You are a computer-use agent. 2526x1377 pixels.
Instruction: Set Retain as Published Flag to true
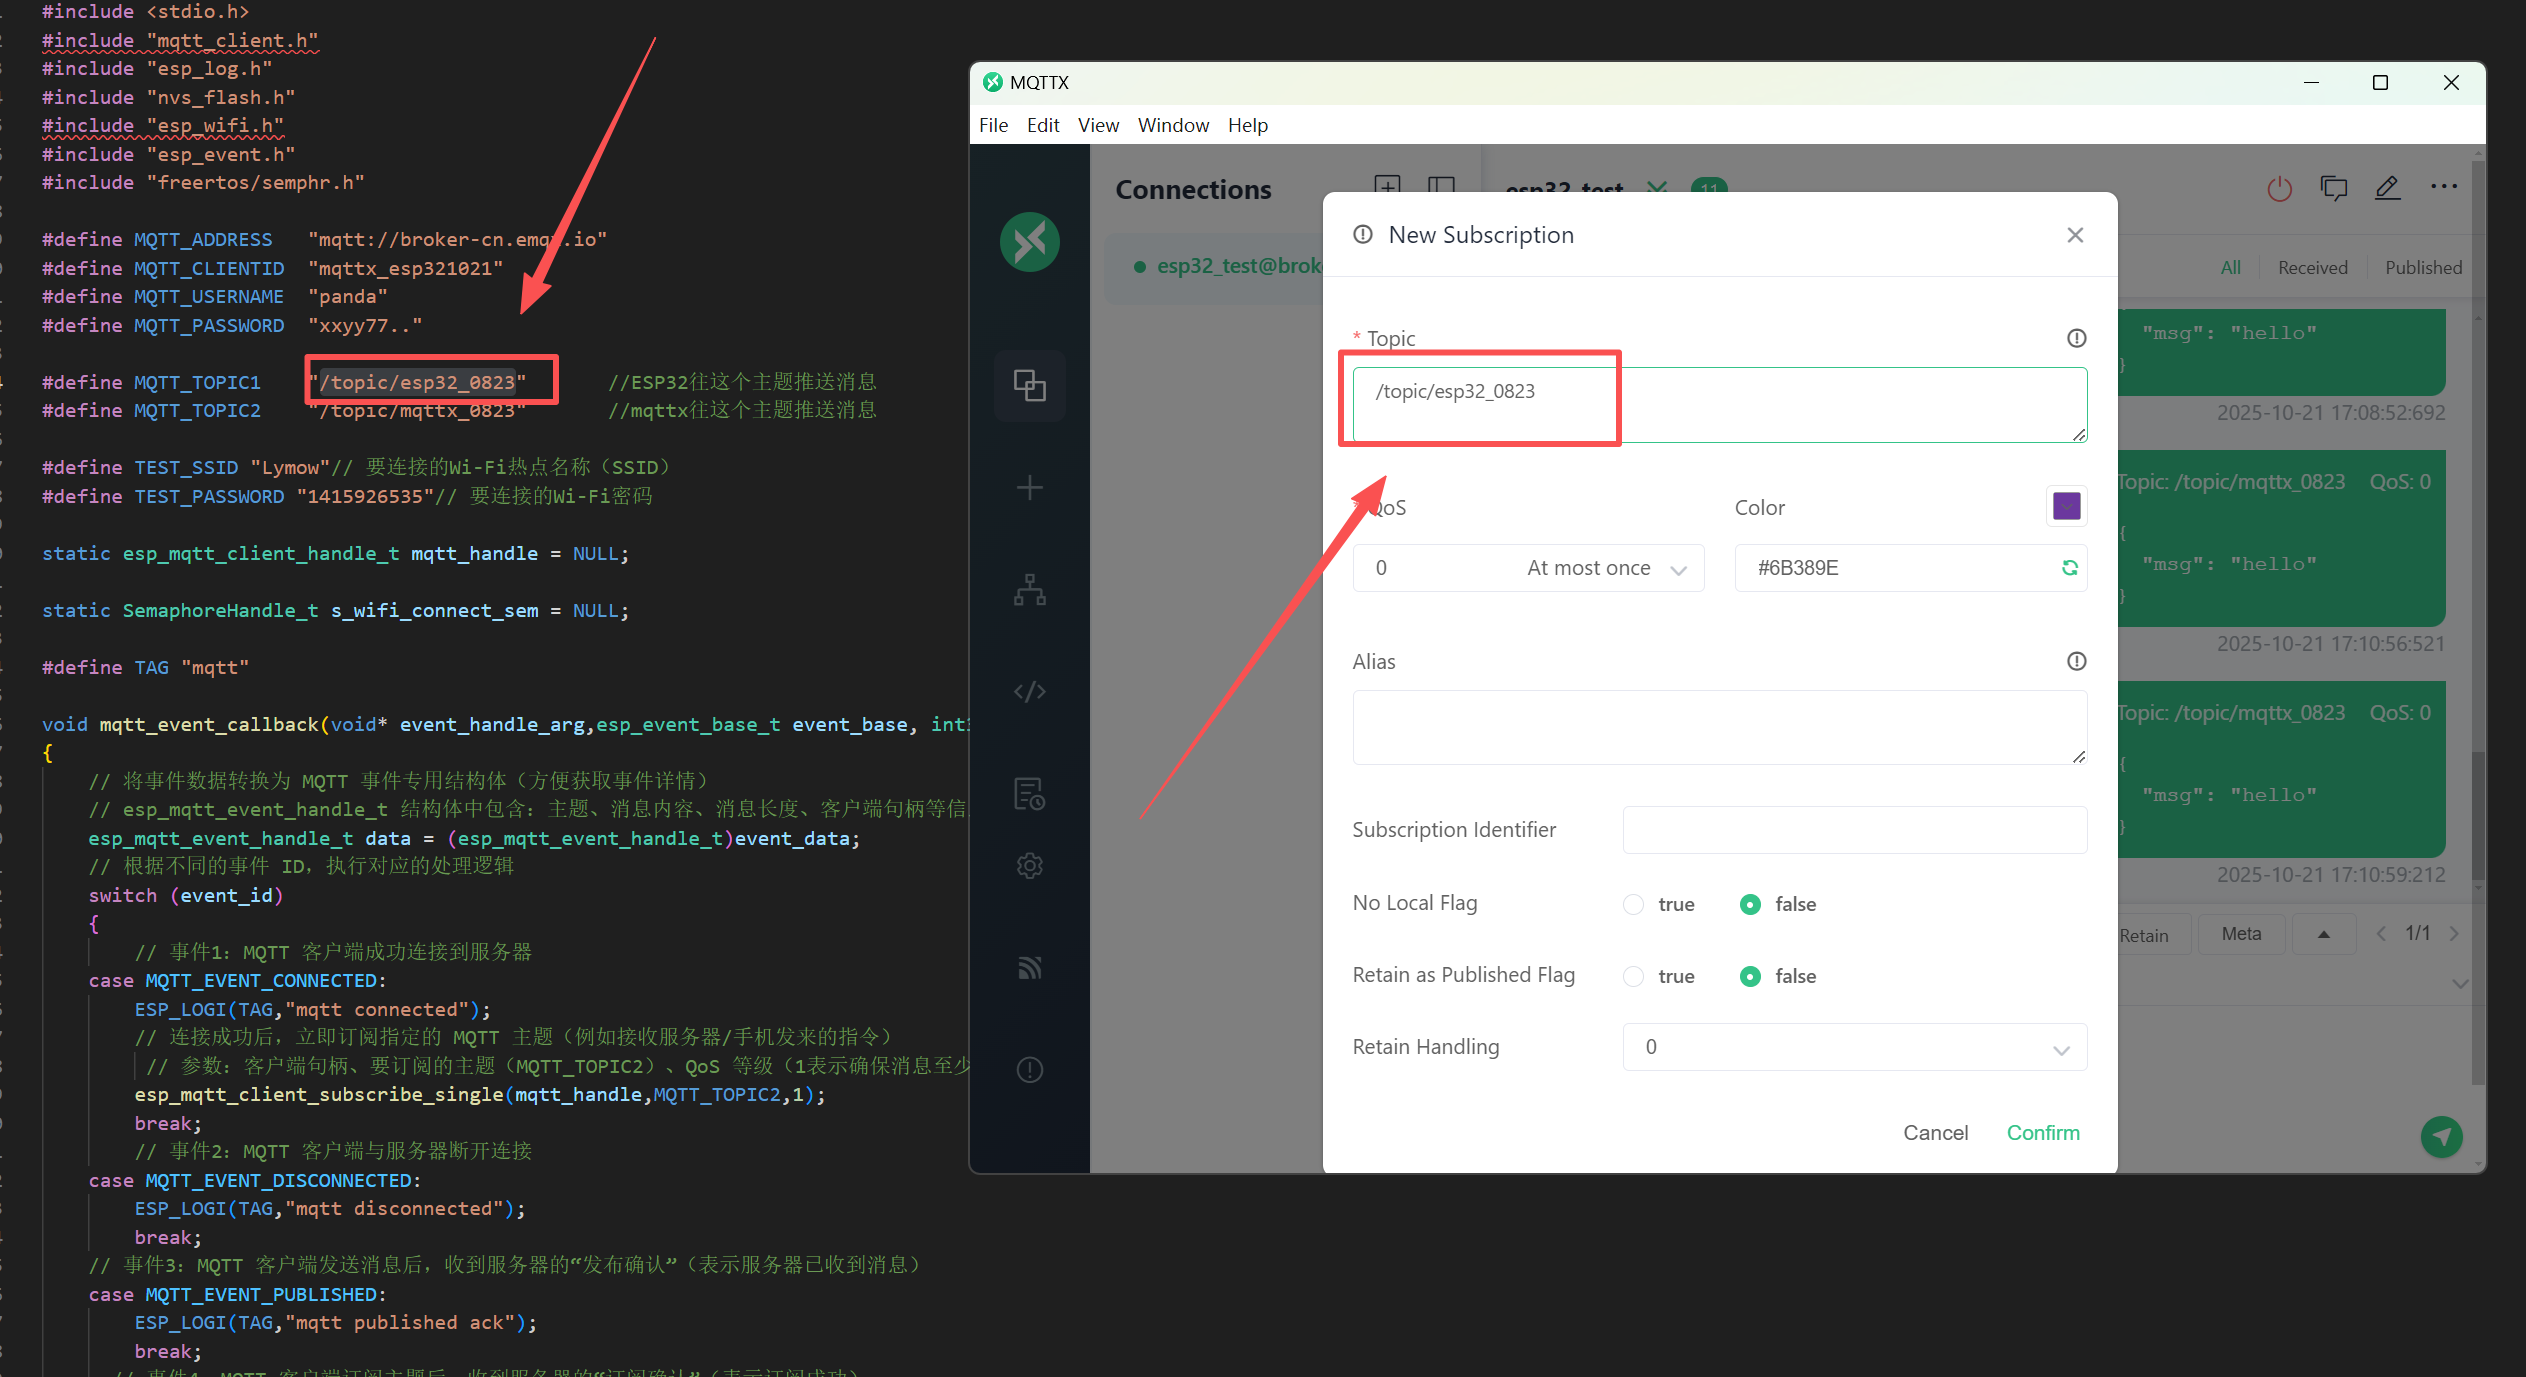click(x=1633, y=976)
